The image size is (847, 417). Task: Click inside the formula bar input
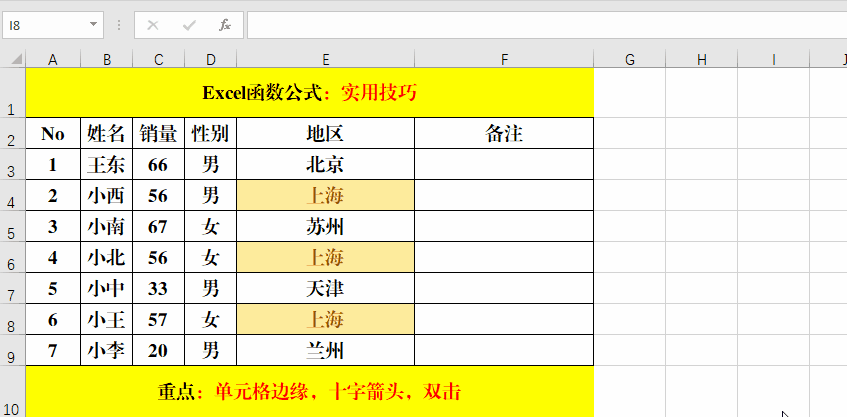[547, 25]
